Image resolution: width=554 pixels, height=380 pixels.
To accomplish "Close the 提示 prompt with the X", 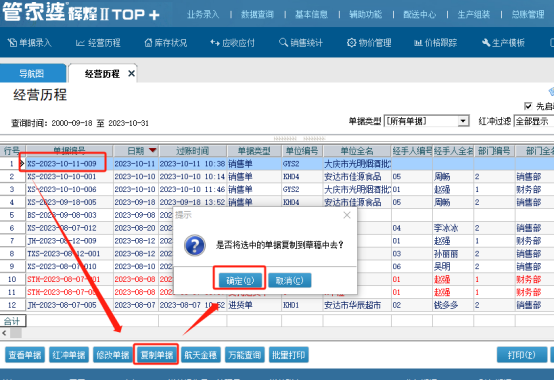I will click(x=347, y=215).
